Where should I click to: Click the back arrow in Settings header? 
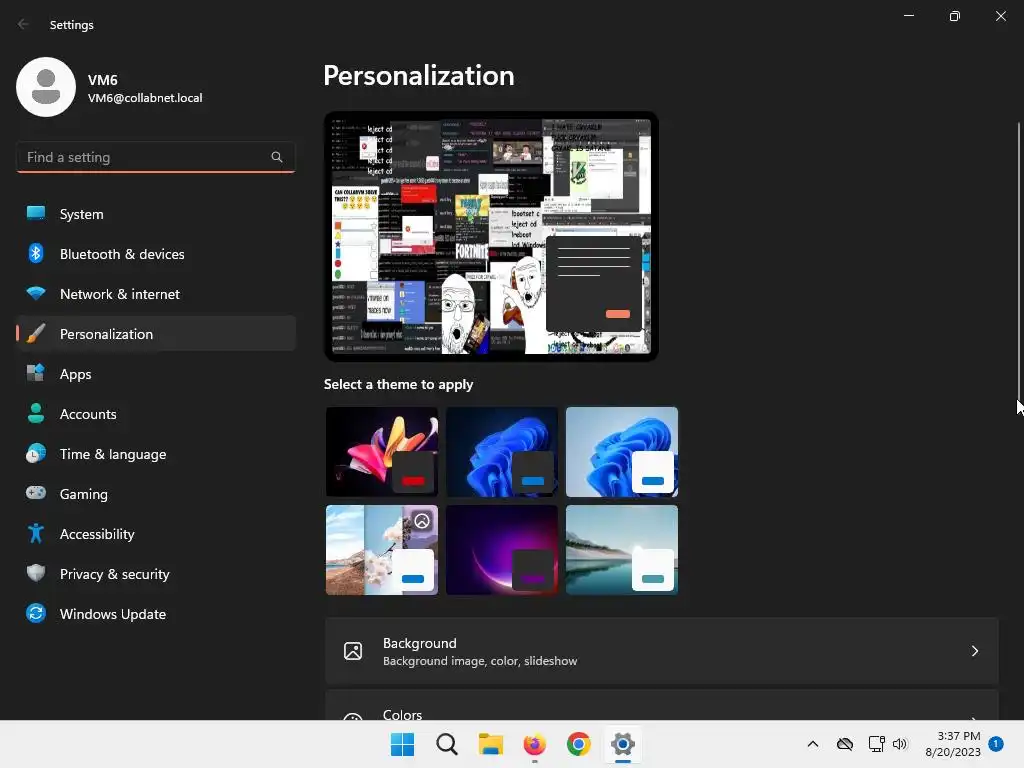(24, 24)
